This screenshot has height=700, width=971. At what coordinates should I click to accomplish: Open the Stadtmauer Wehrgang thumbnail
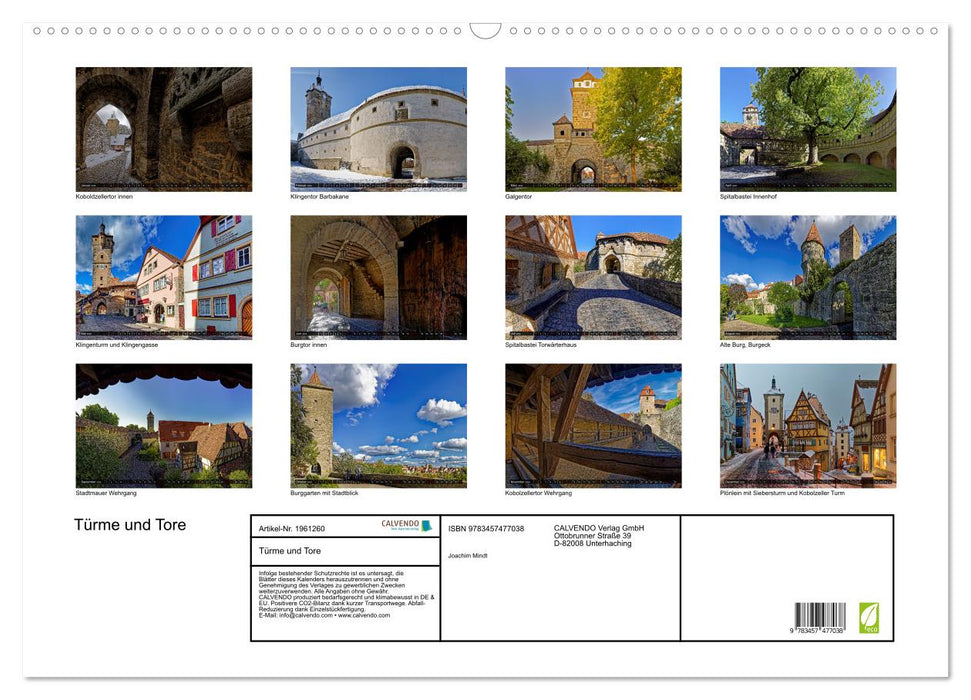164,425
